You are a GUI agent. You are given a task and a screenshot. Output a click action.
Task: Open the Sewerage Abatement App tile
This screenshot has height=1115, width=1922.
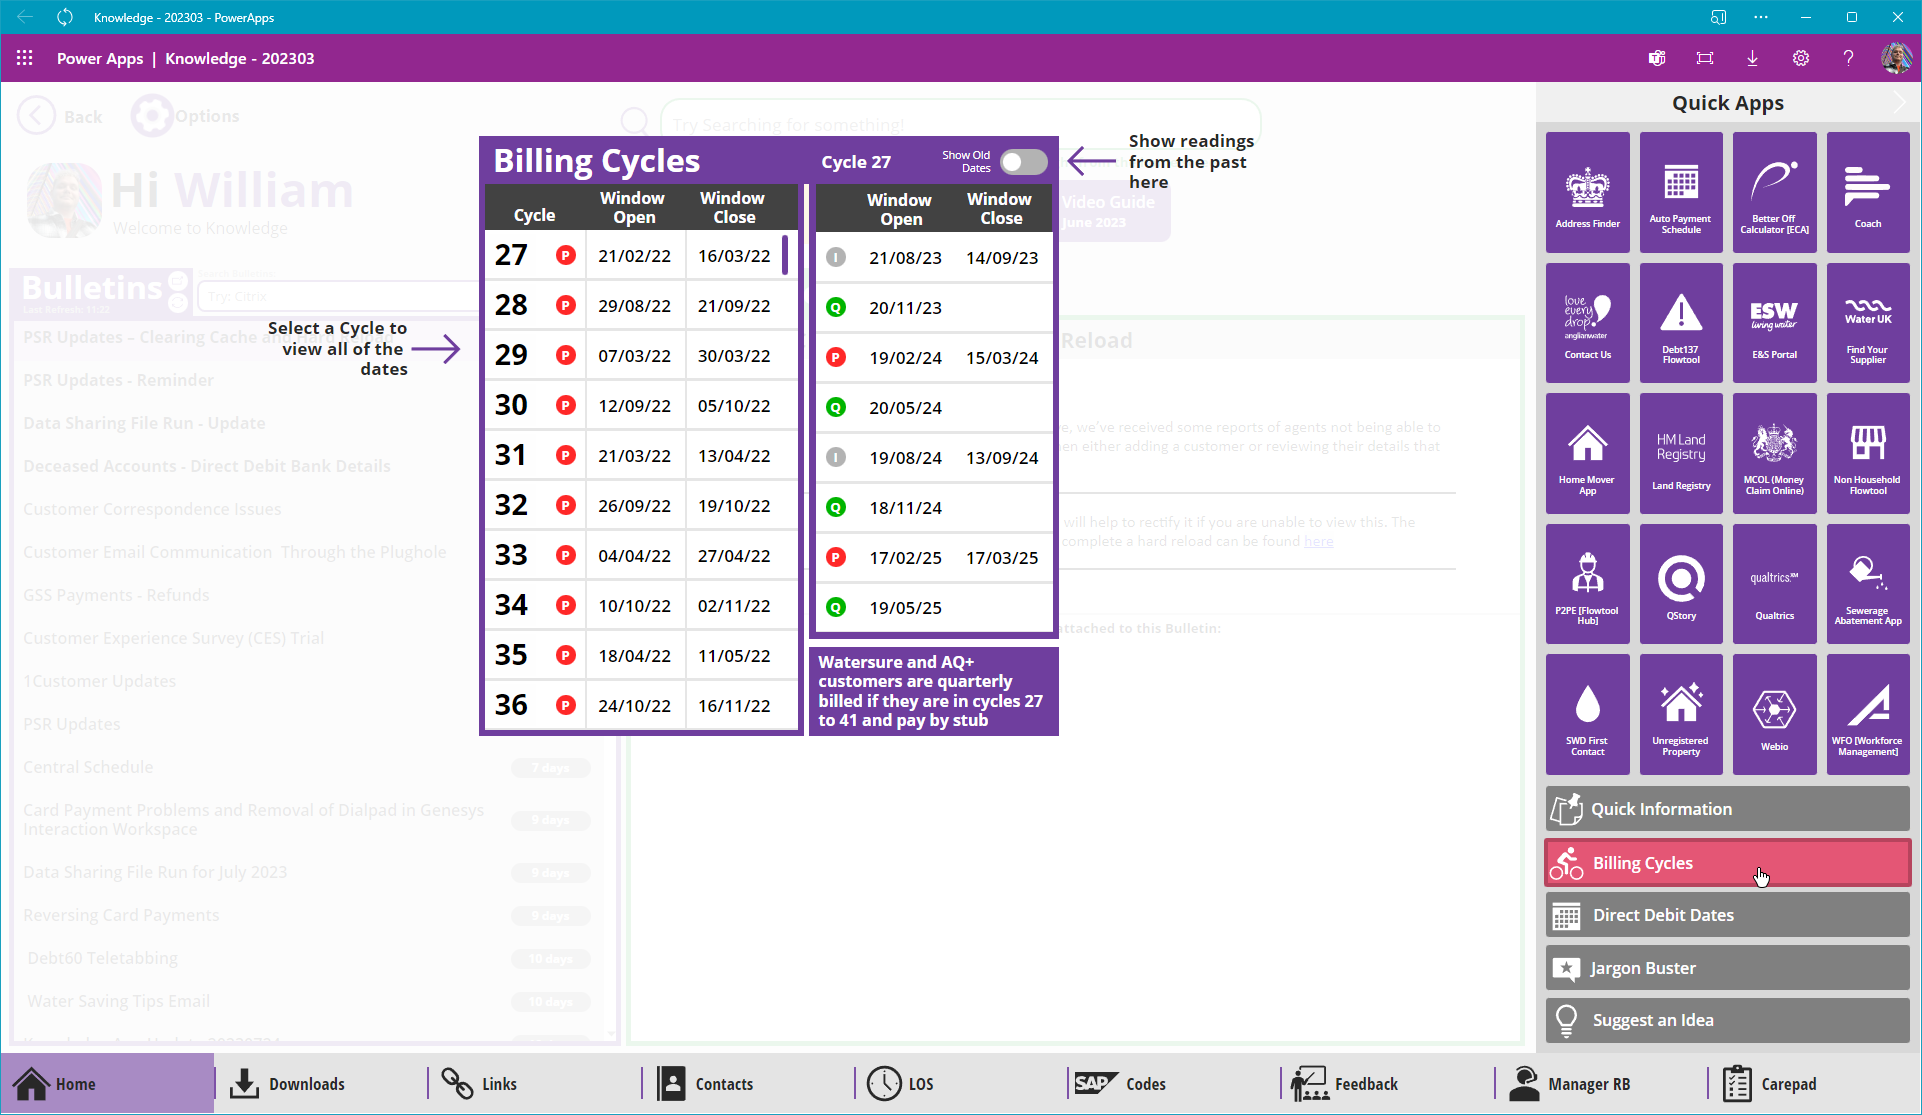pyautogui.click(x=1867, y=584)
